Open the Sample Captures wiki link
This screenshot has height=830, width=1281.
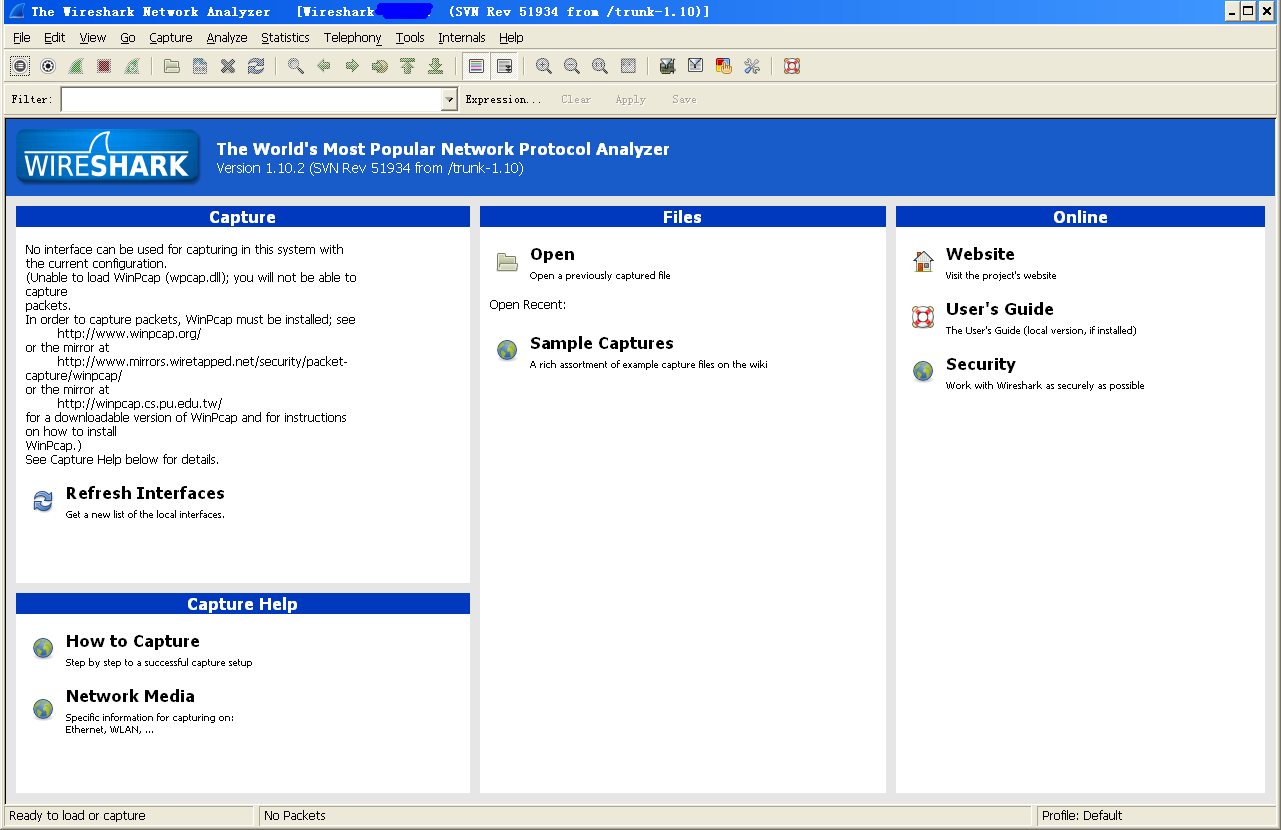pyautogui.click(x=601, y=344)
